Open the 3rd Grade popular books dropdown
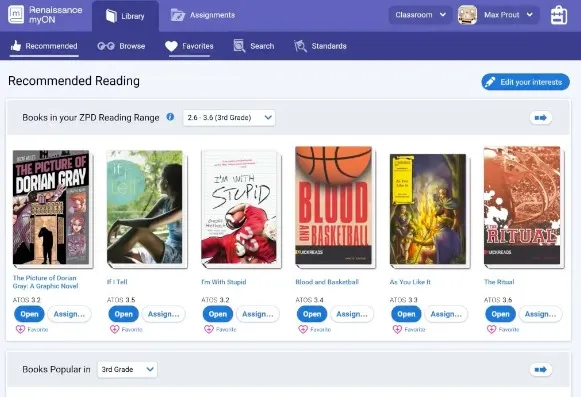 click(x=127, y=370)
